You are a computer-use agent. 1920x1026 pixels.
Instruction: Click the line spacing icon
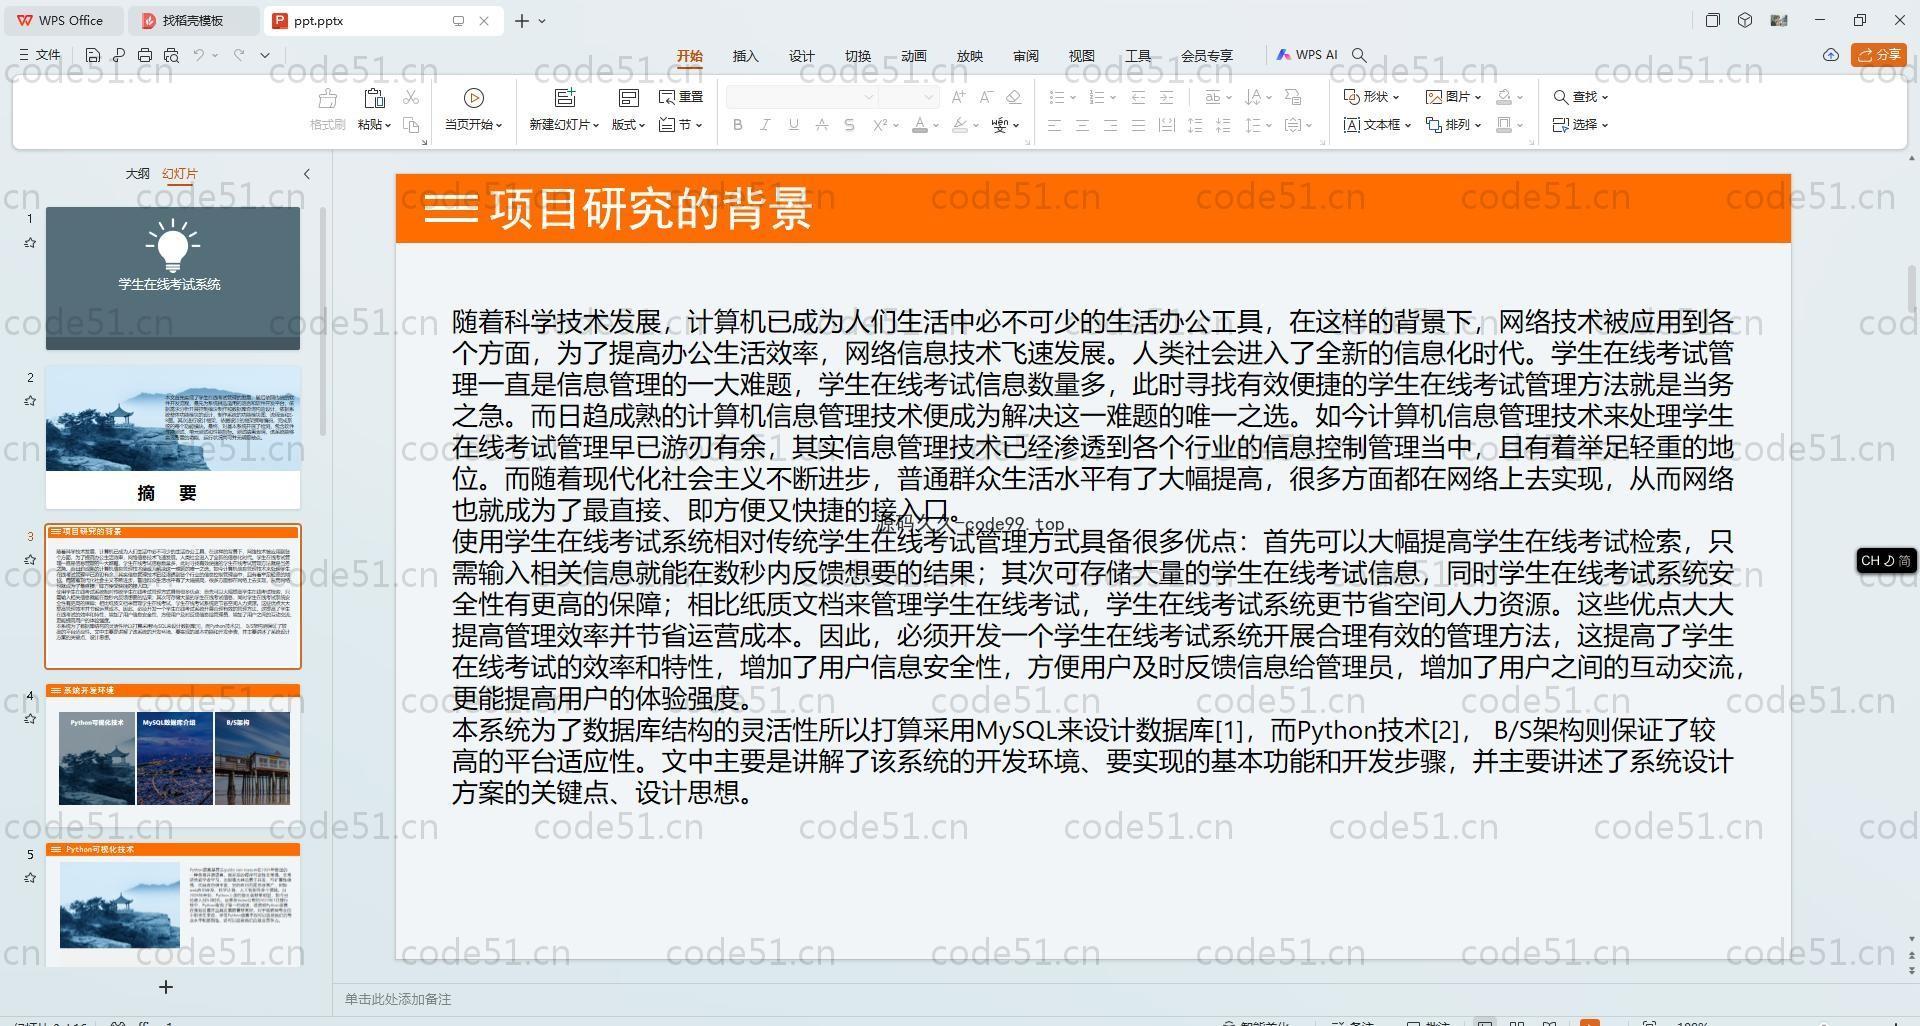point(1253,125)
